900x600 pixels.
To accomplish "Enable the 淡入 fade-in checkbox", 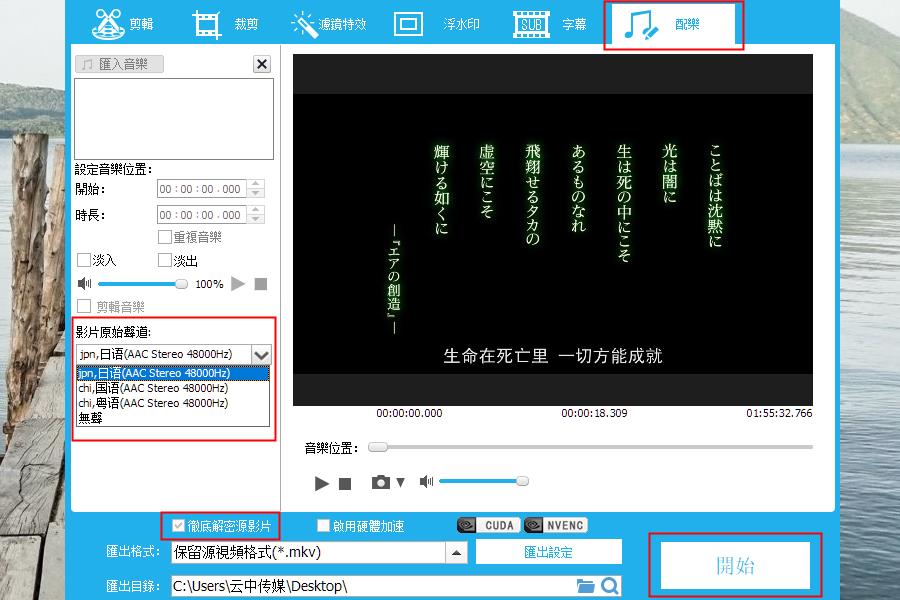I will [84, 261].
